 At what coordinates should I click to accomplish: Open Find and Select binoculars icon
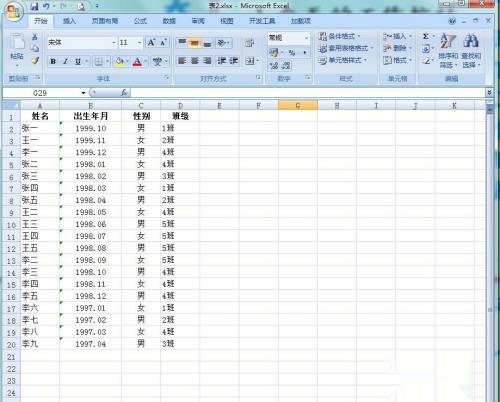click(x=471, y=41)
